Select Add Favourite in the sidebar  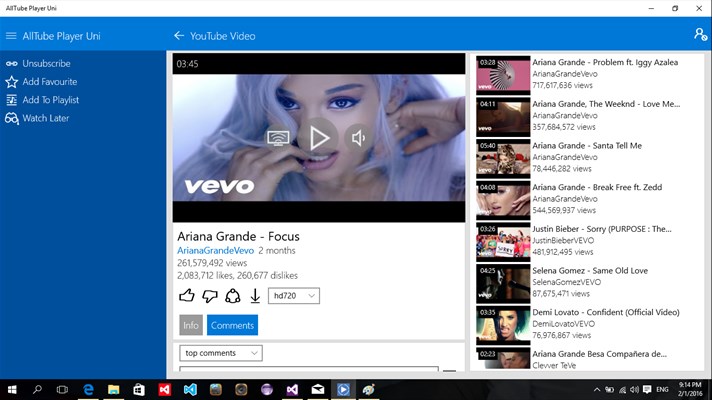click(x=41, y=82)
